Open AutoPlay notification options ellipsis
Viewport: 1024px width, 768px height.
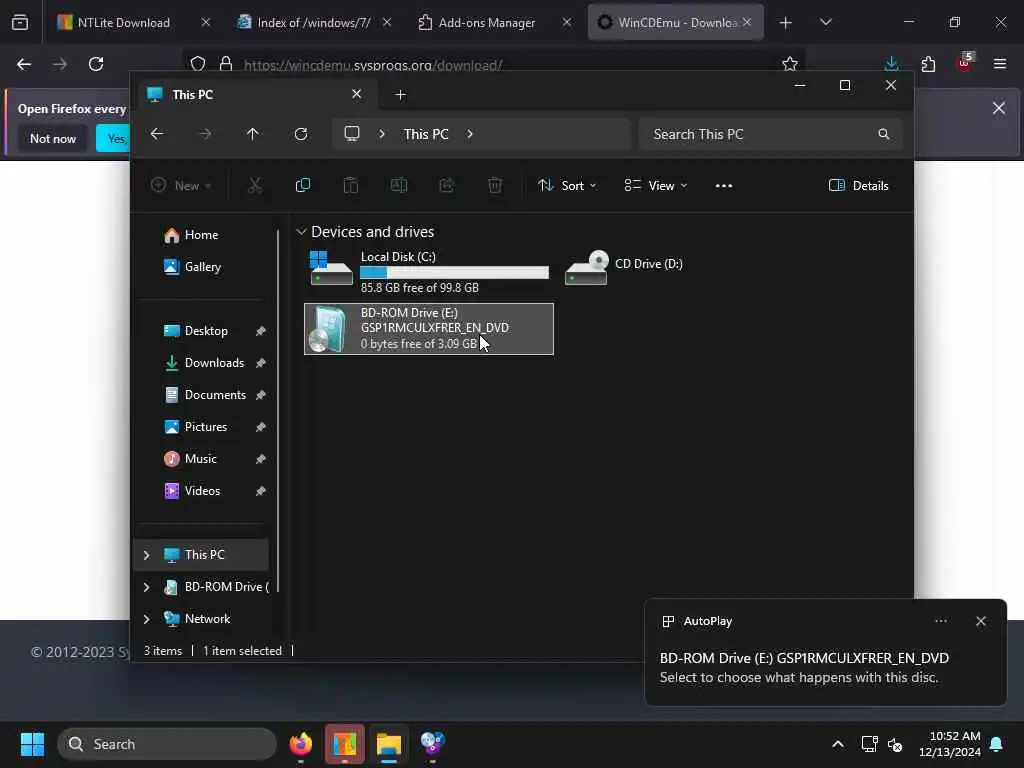click(941, 621)
